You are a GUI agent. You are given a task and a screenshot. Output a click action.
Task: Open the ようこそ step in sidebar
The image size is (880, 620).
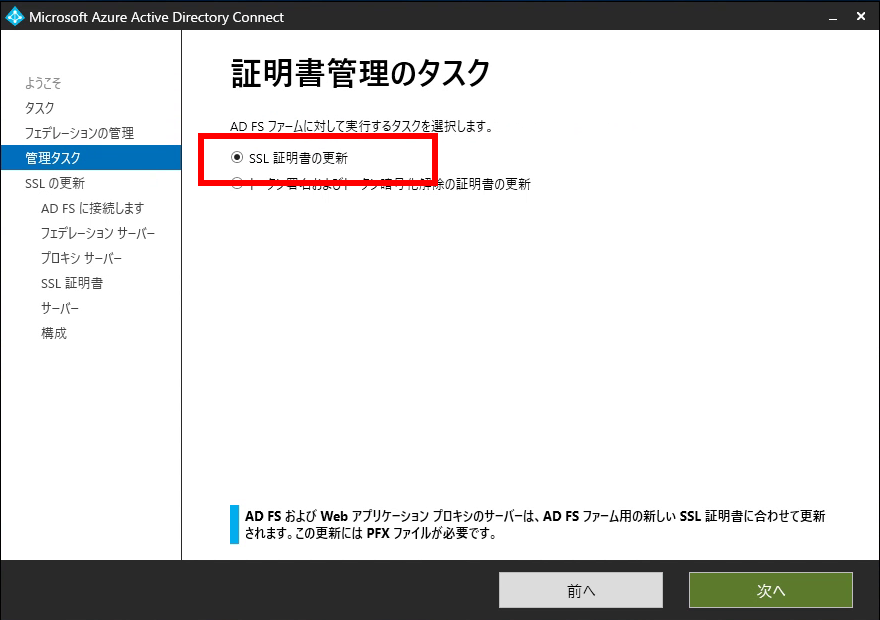coord(43,83)
